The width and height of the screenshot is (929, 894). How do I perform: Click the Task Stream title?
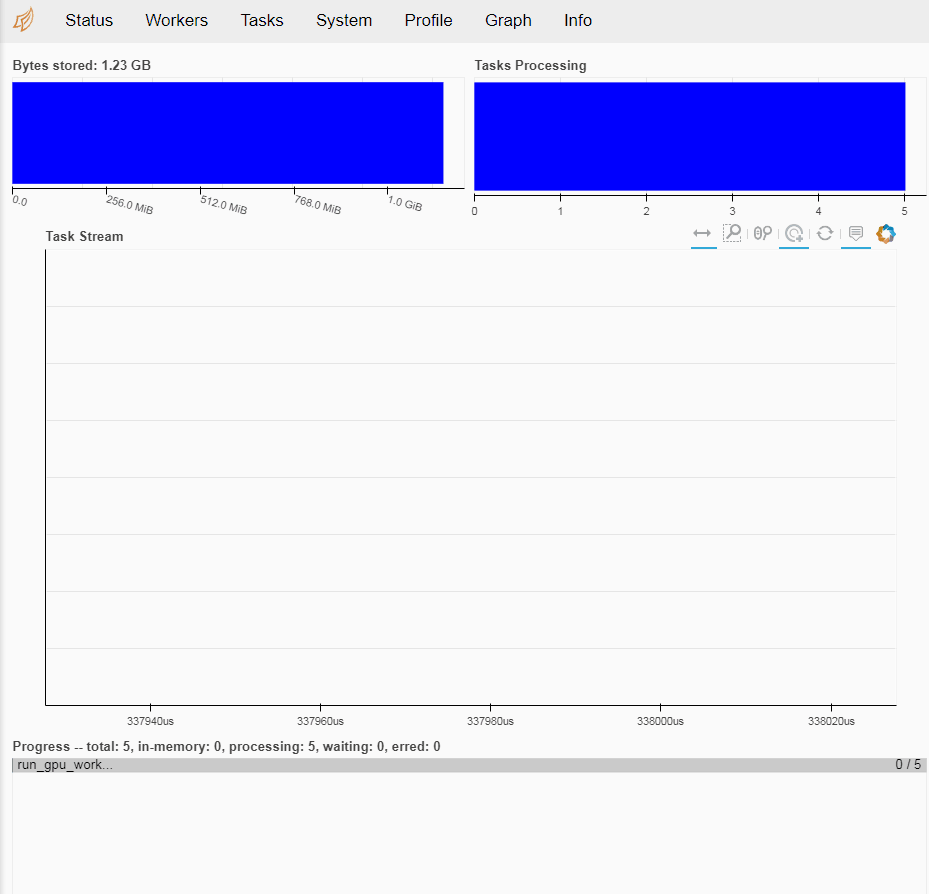[x=84, y=236]
